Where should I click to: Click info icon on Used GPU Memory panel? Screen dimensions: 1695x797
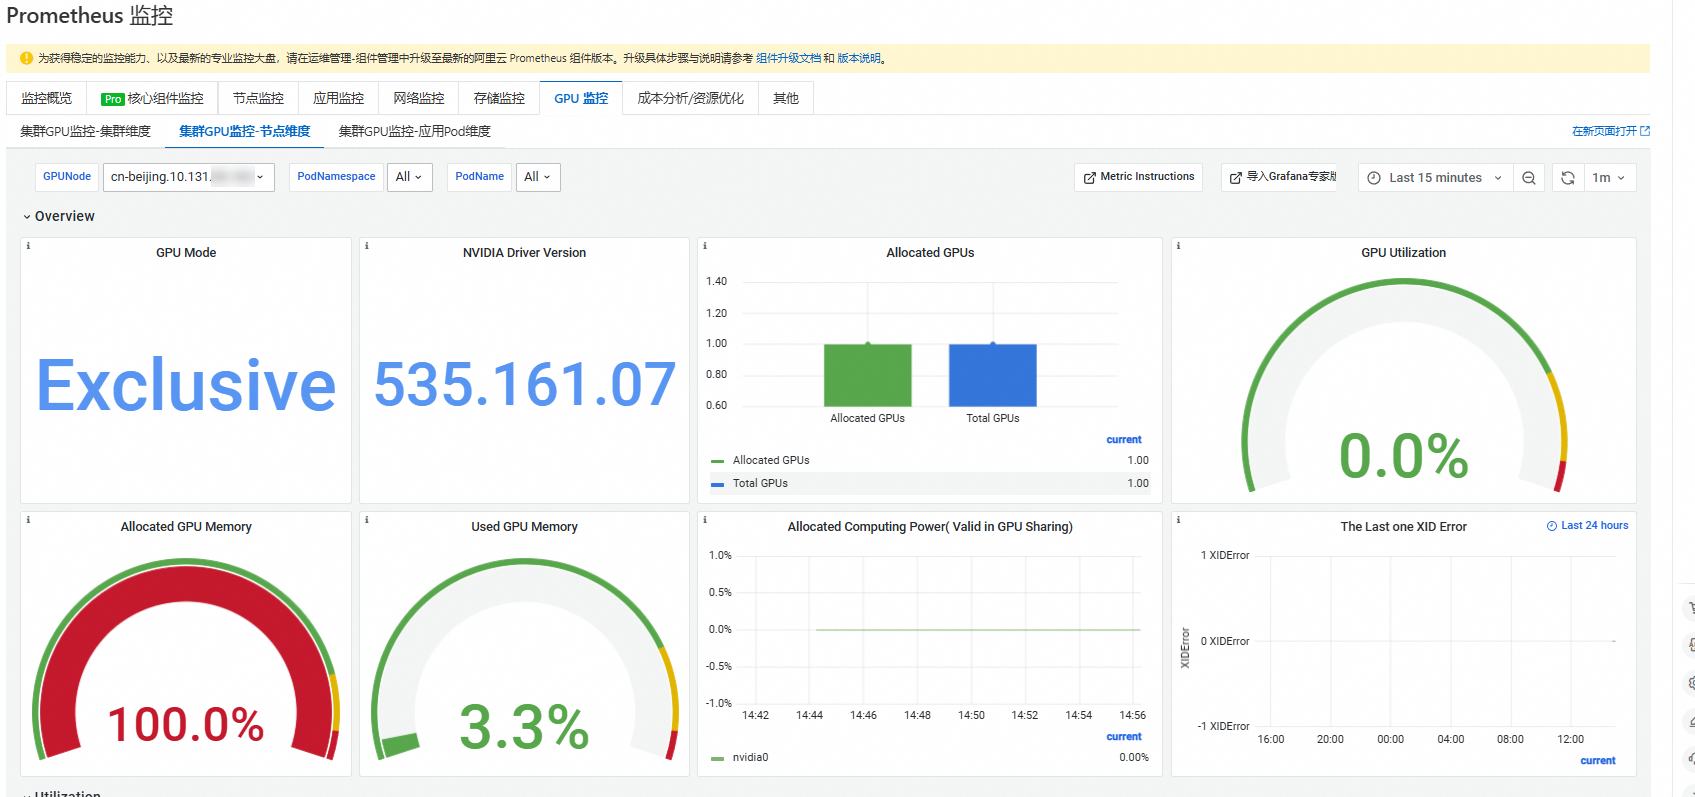367,520
